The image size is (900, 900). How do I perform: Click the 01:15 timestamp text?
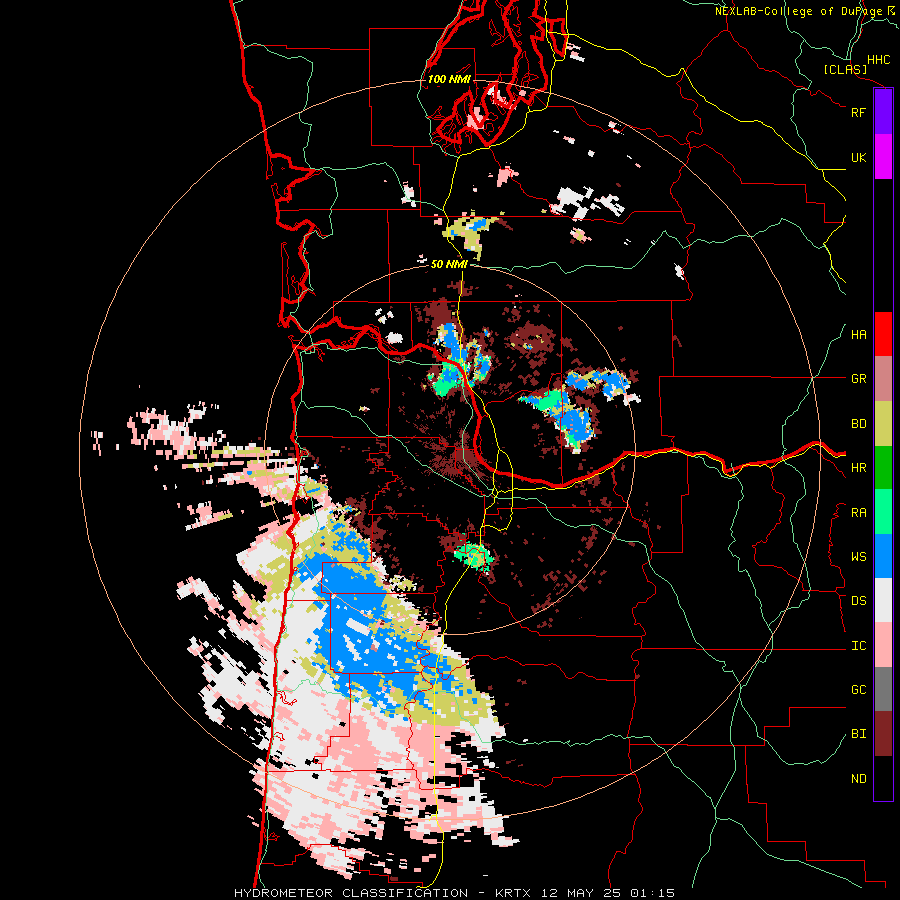tap(652, 893)
